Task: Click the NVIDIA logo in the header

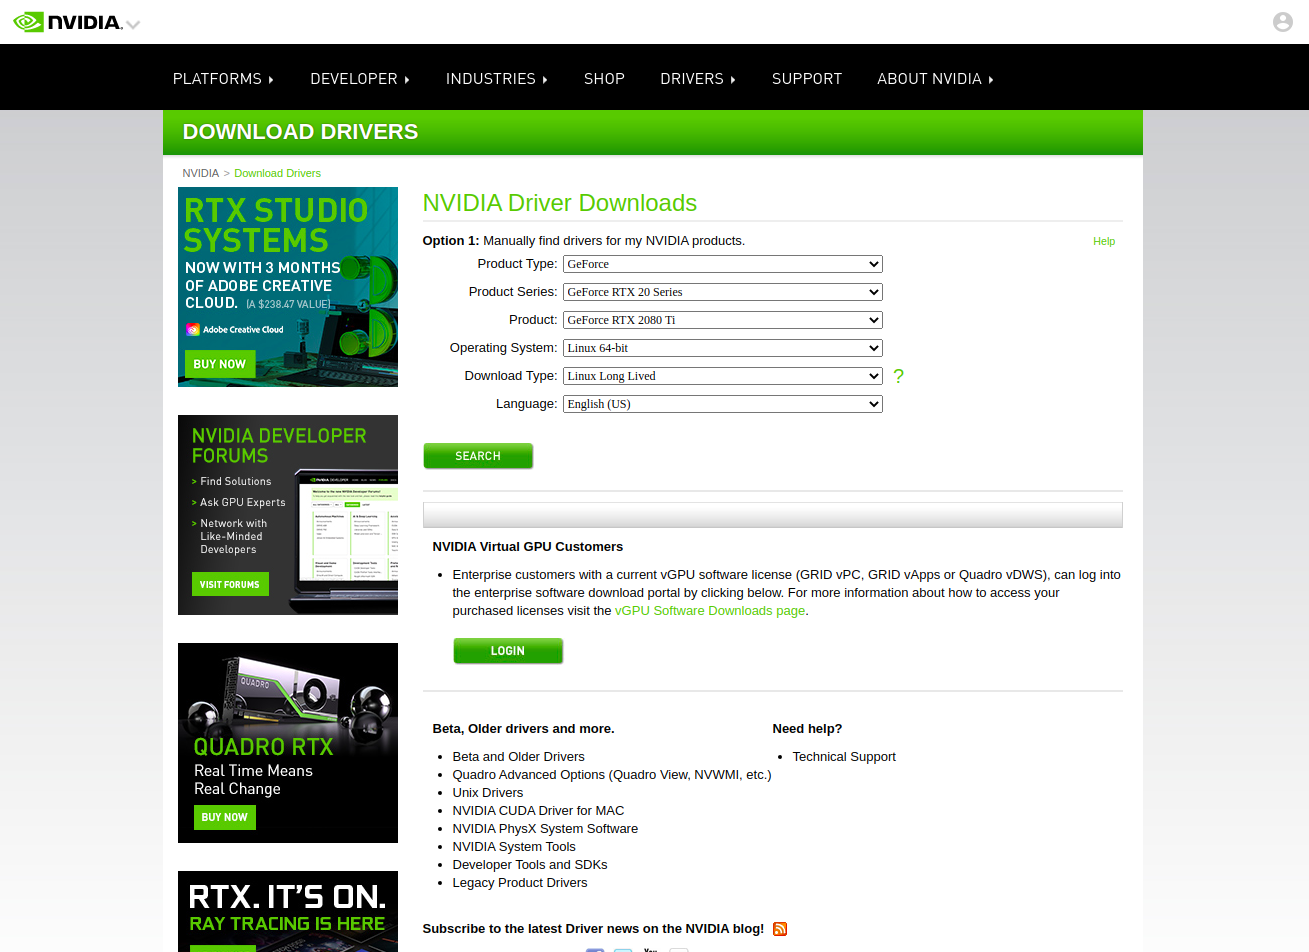Action: click(x=67, y=22)
